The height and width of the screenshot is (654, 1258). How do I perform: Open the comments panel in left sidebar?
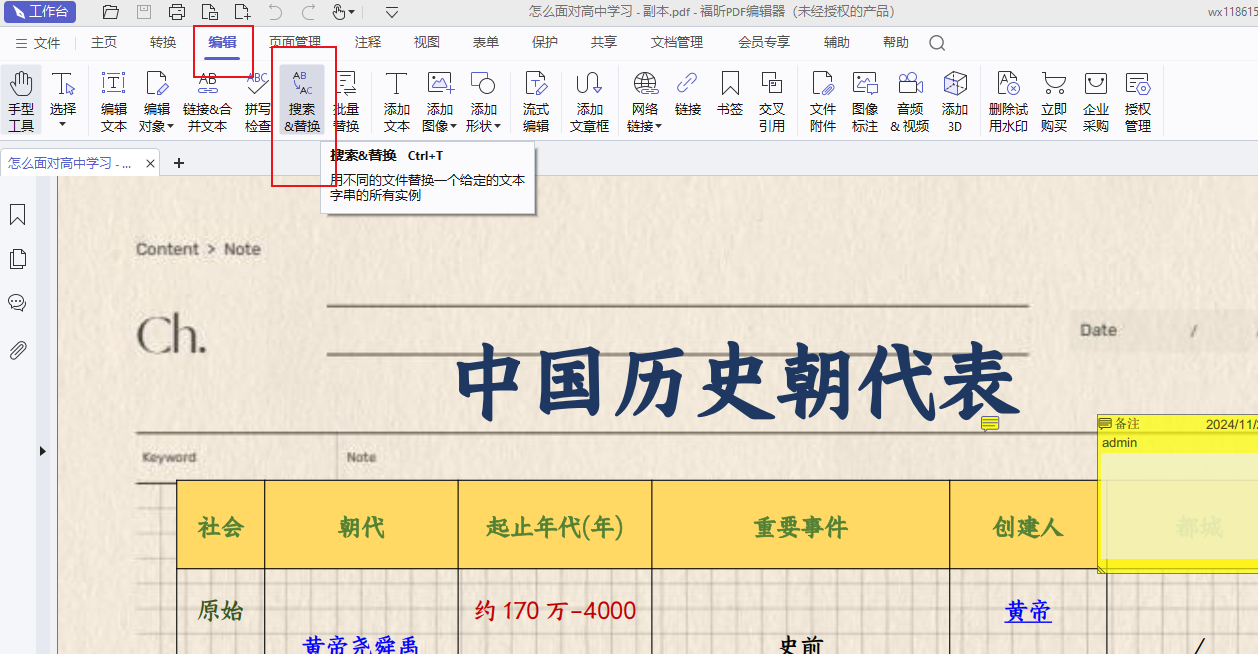coord(17,303)
